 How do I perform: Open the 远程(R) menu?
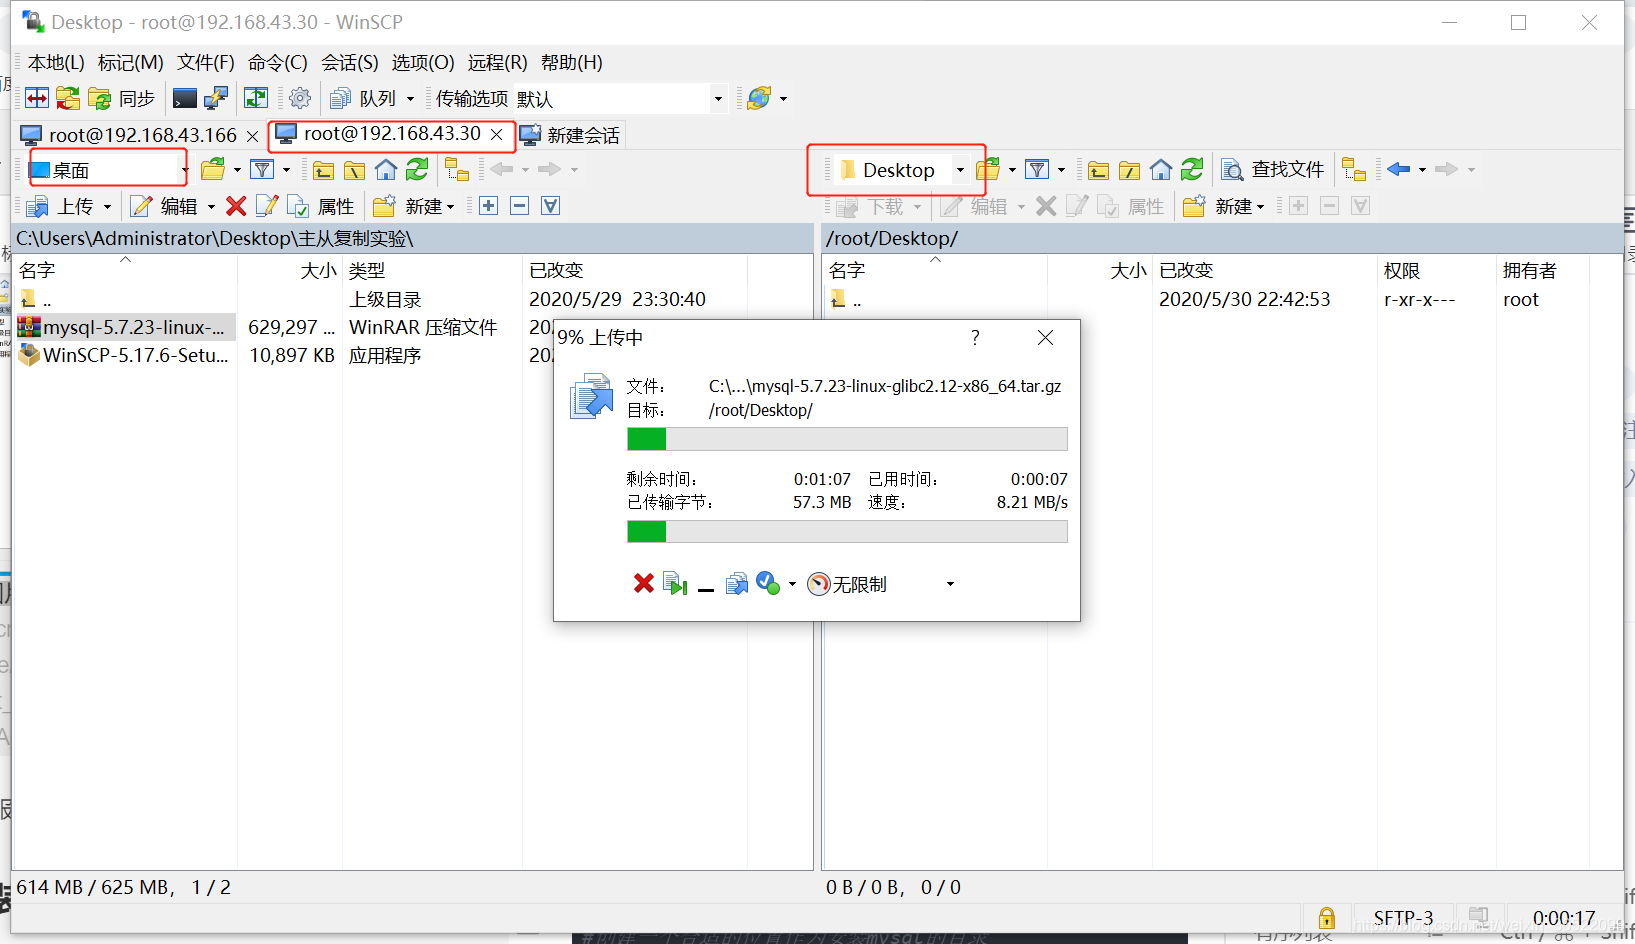click(497, 63)
